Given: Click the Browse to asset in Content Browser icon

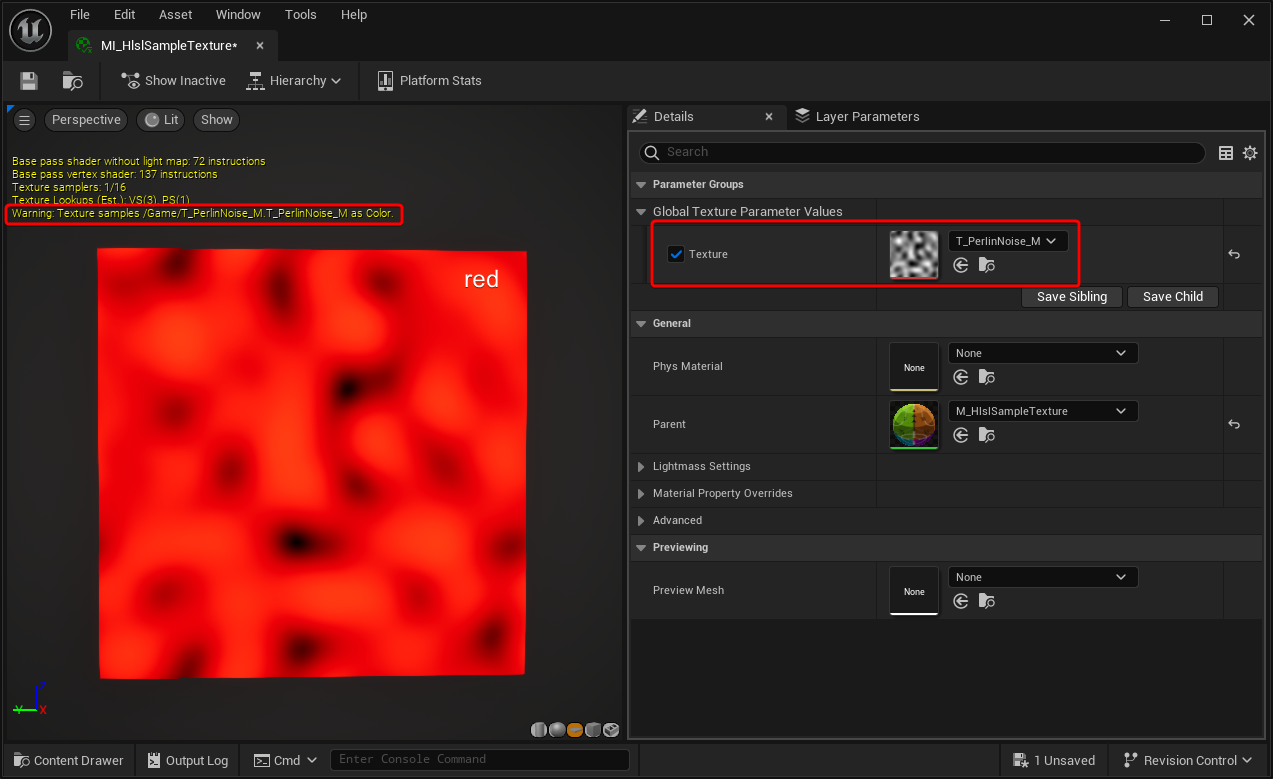Looking at the screenshot, I should pos(72,81).
